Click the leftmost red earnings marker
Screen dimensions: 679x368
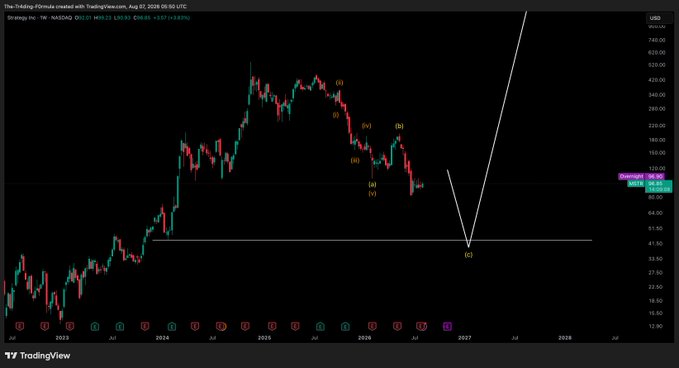[x=19, y=326]
